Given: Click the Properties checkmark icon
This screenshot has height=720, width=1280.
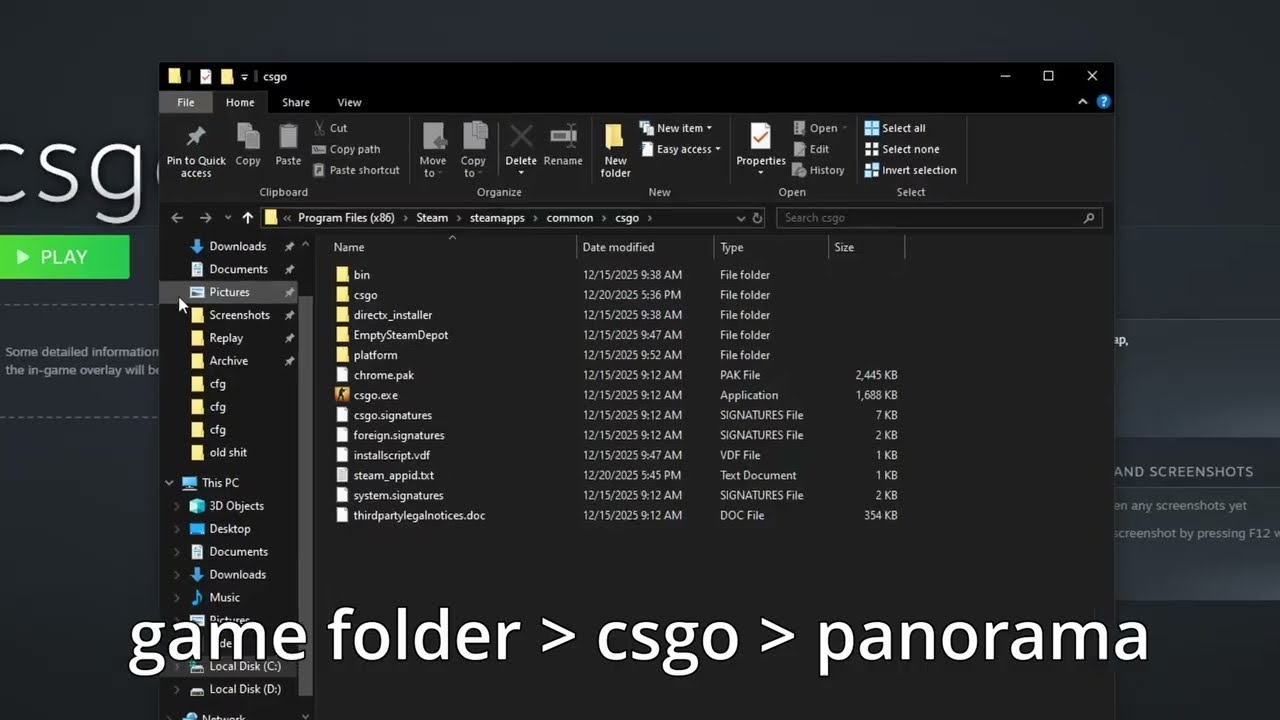Looking at the screenshot, I should point(760,136).
